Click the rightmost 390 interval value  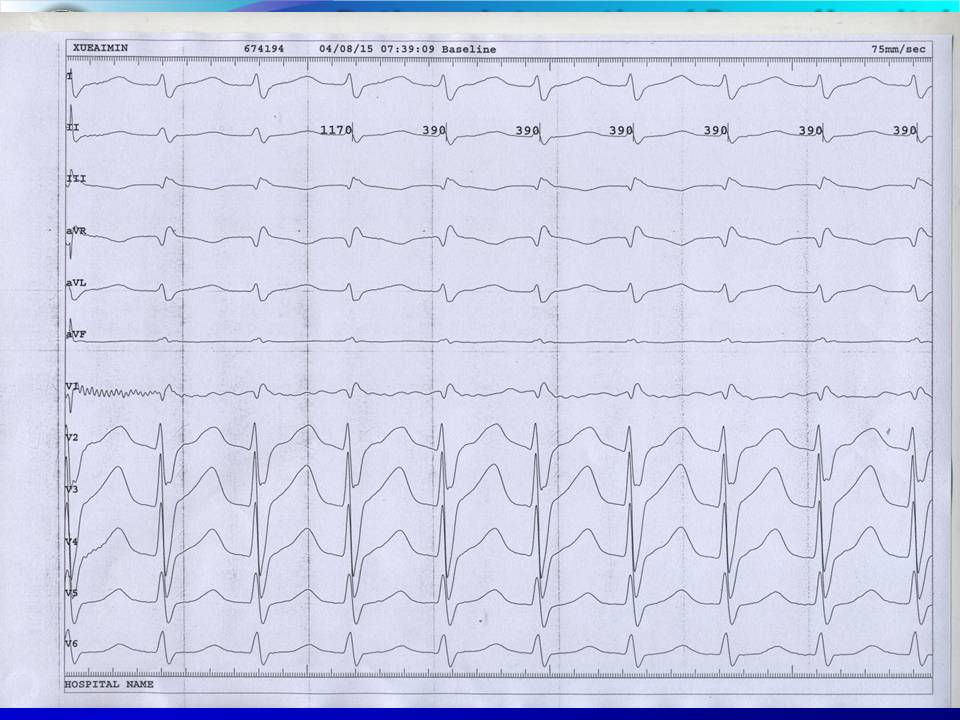904,130
